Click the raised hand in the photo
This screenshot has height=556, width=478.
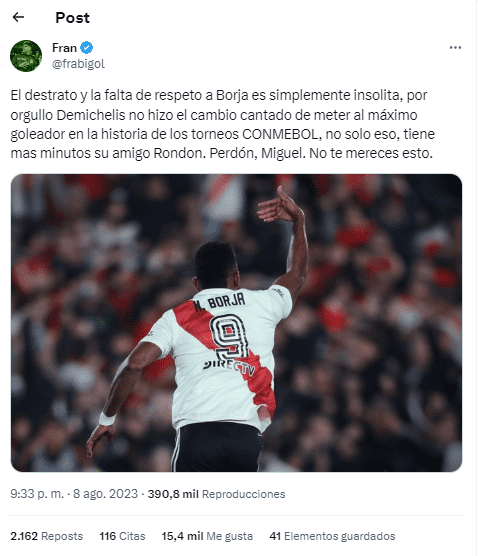[280, 205]
